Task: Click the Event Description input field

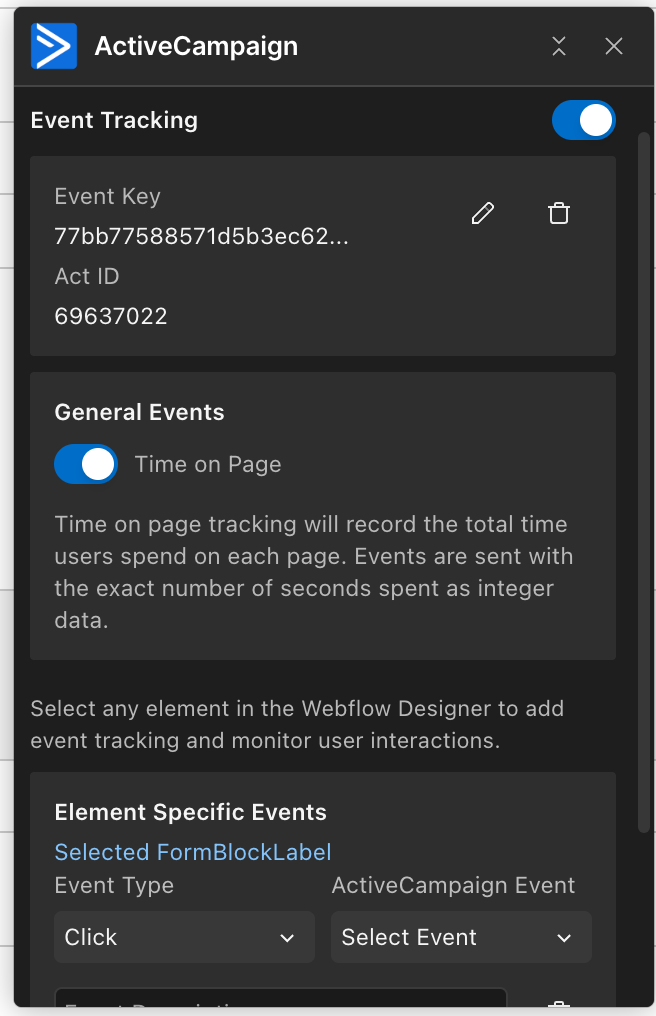Action: tap(280, 1007)
